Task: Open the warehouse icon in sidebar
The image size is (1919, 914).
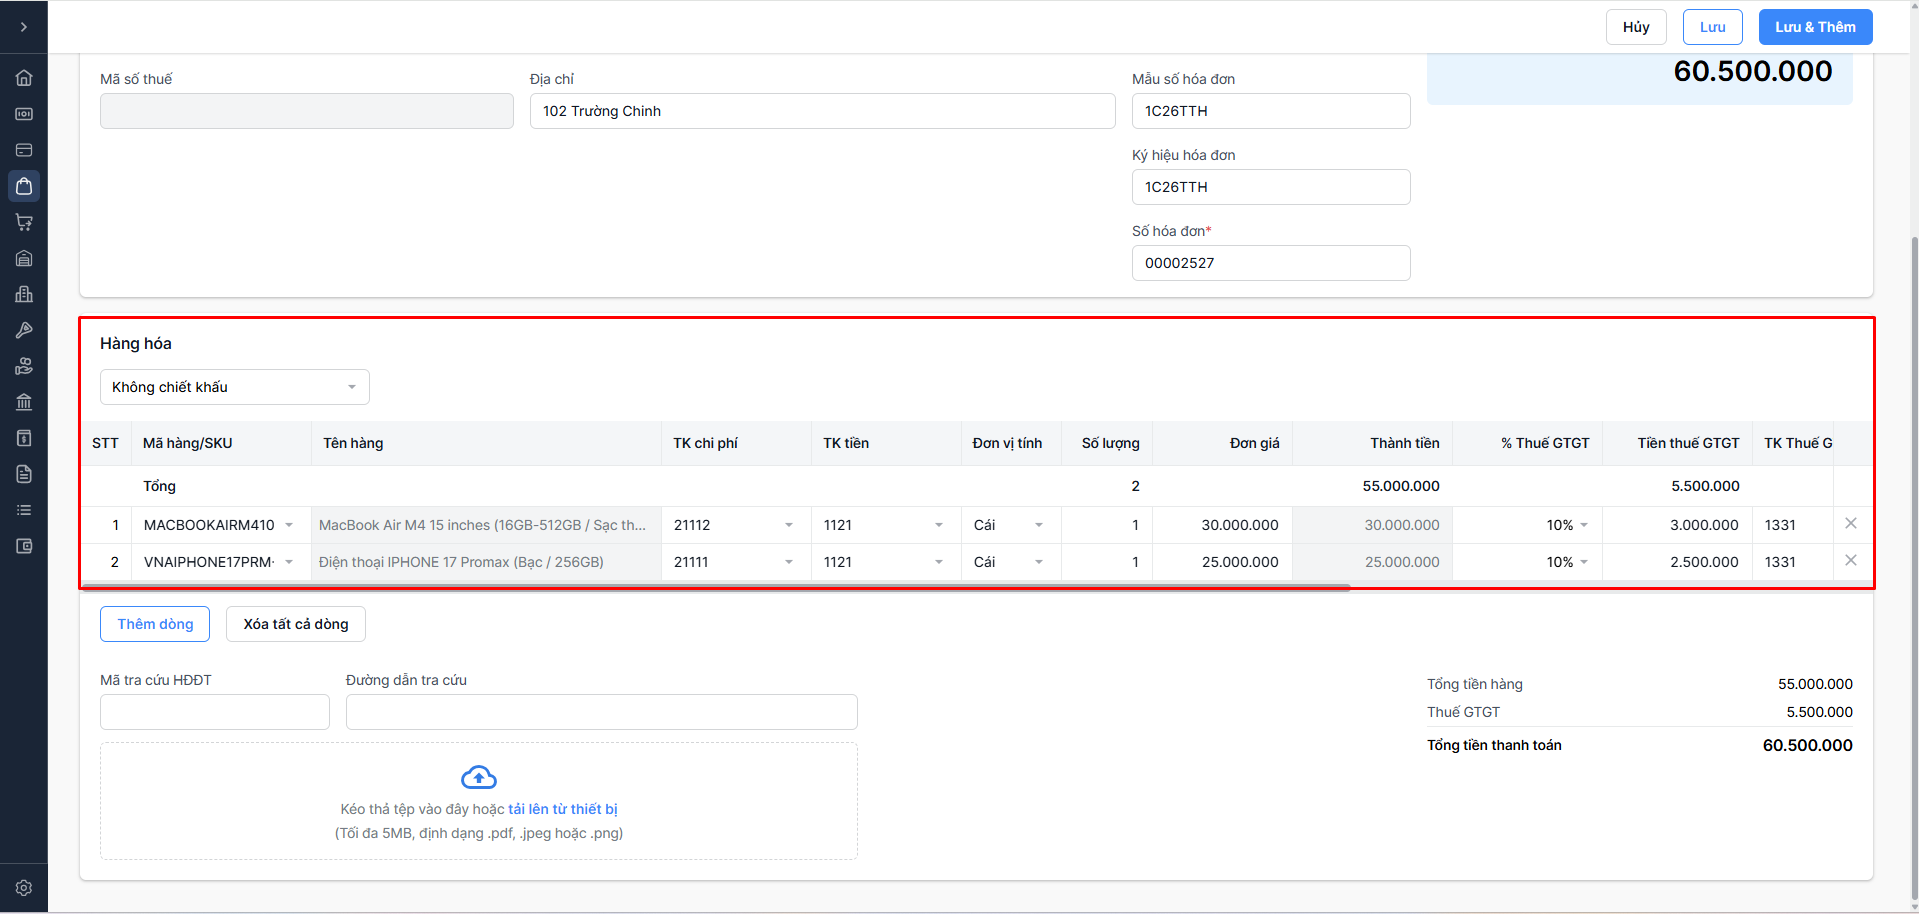Action: click(x=24, y=258)
